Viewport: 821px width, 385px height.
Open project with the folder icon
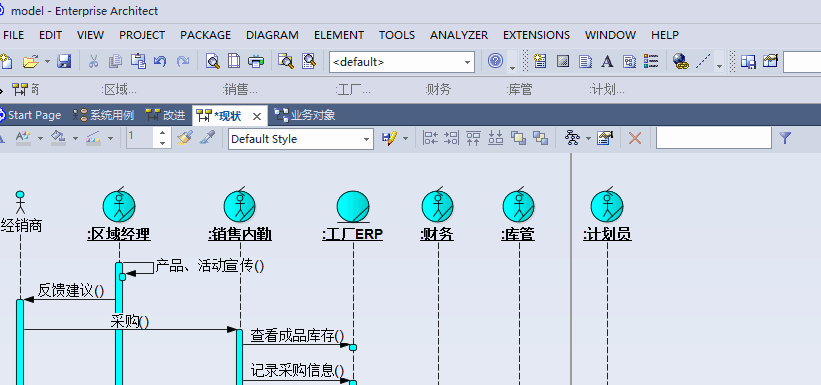point(31,62)
